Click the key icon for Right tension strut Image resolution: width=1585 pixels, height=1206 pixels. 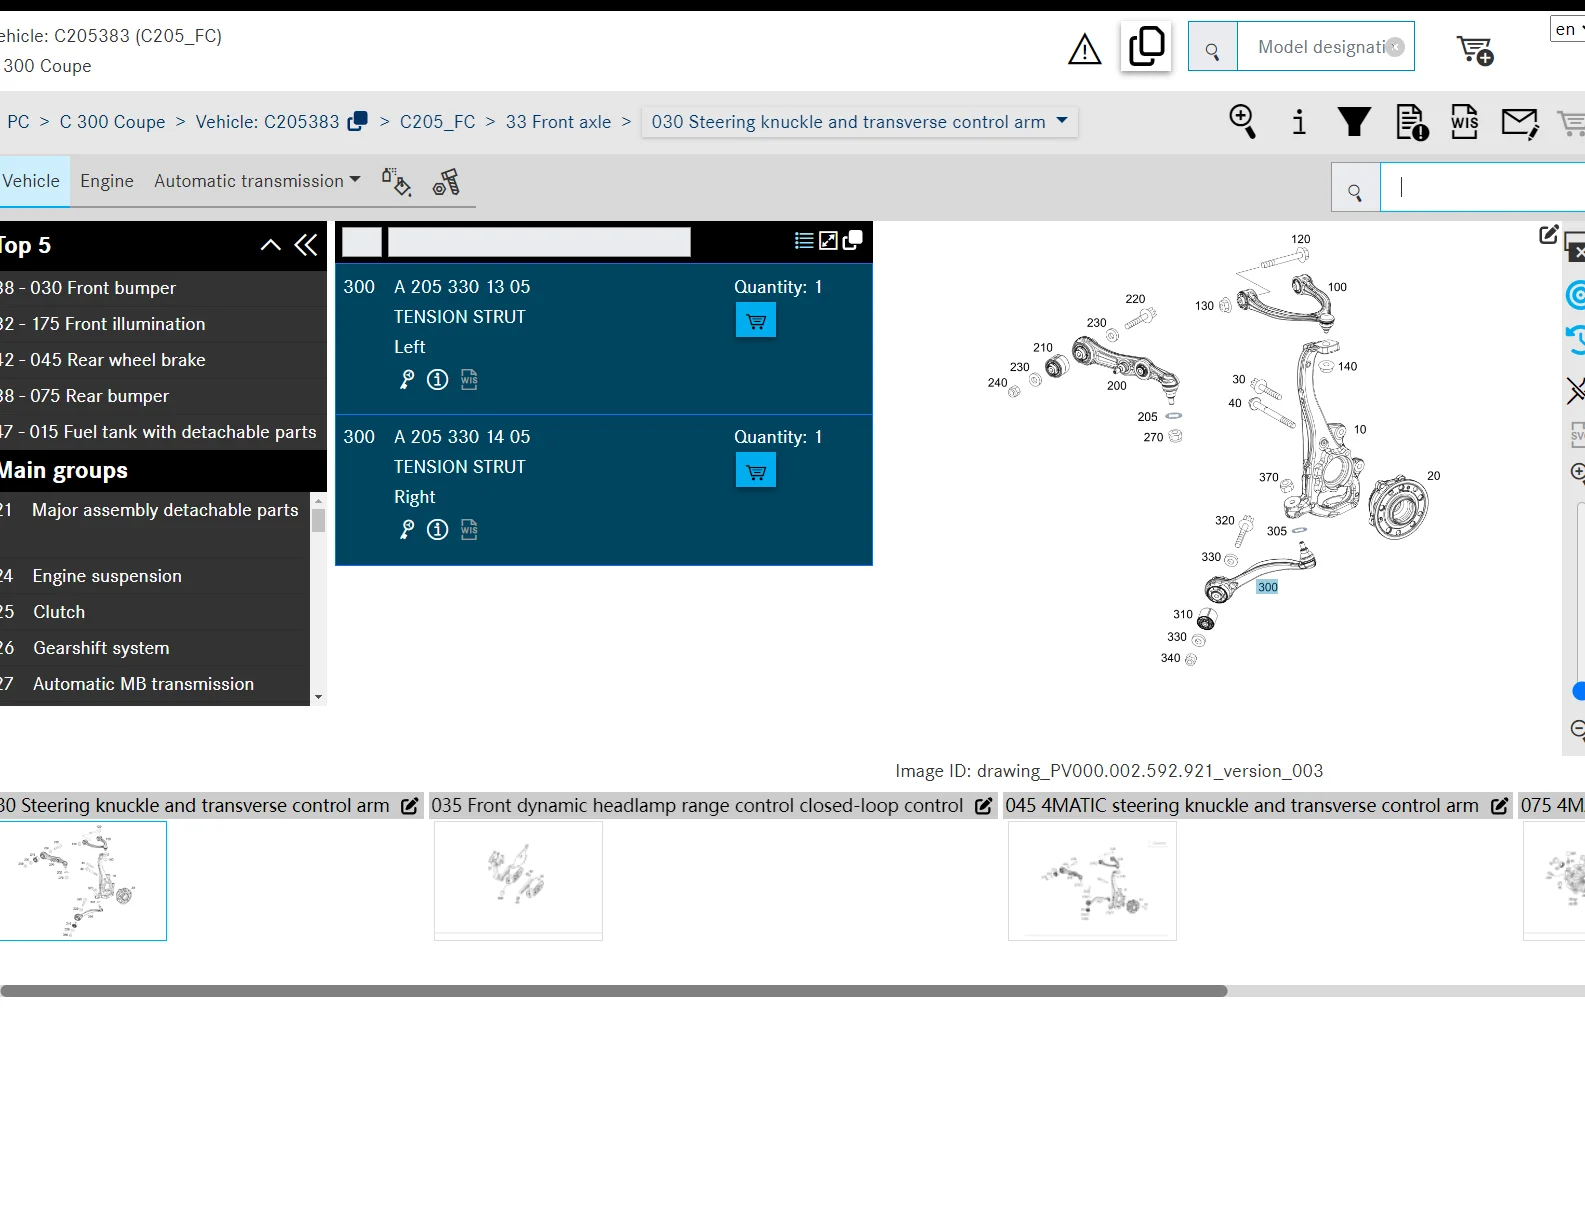click(407, 530)
